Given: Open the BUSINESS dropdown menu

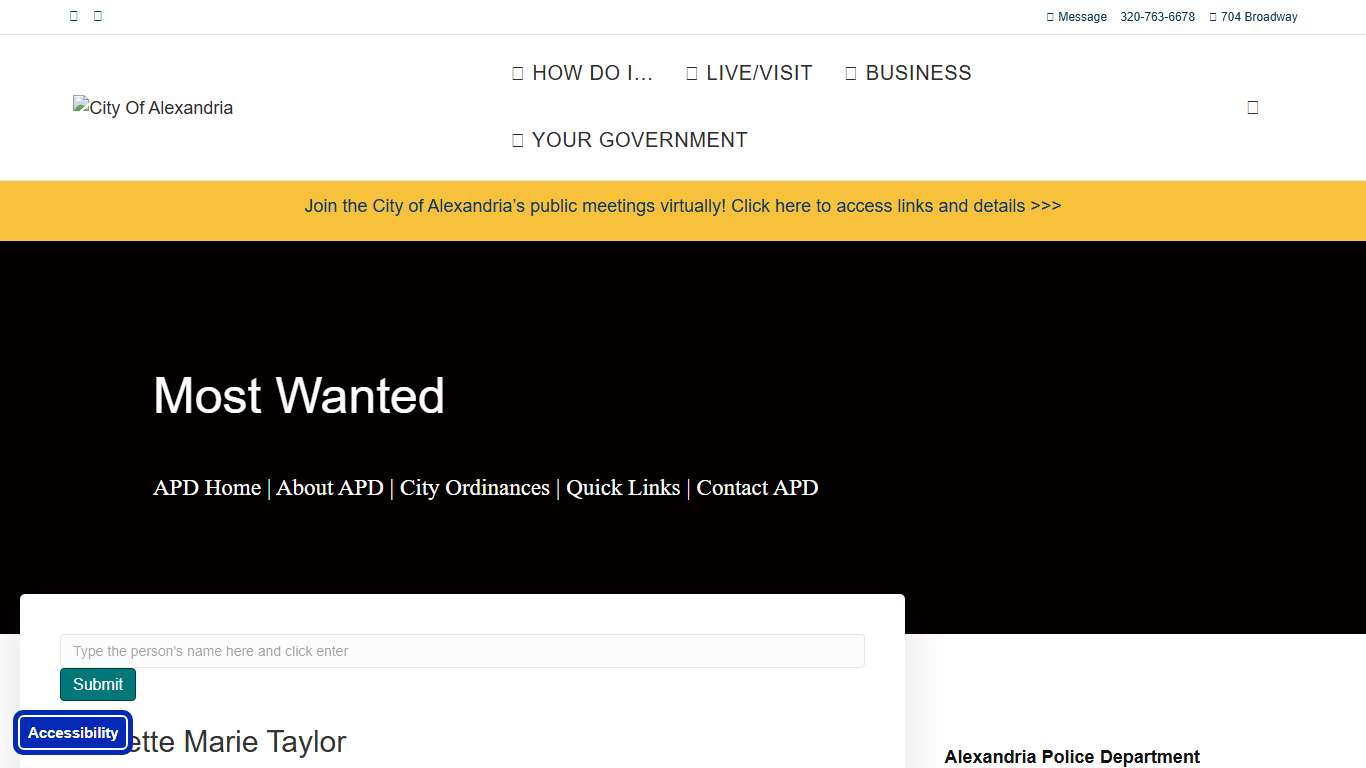Looking at the screenshot, I should click(908, 73).
